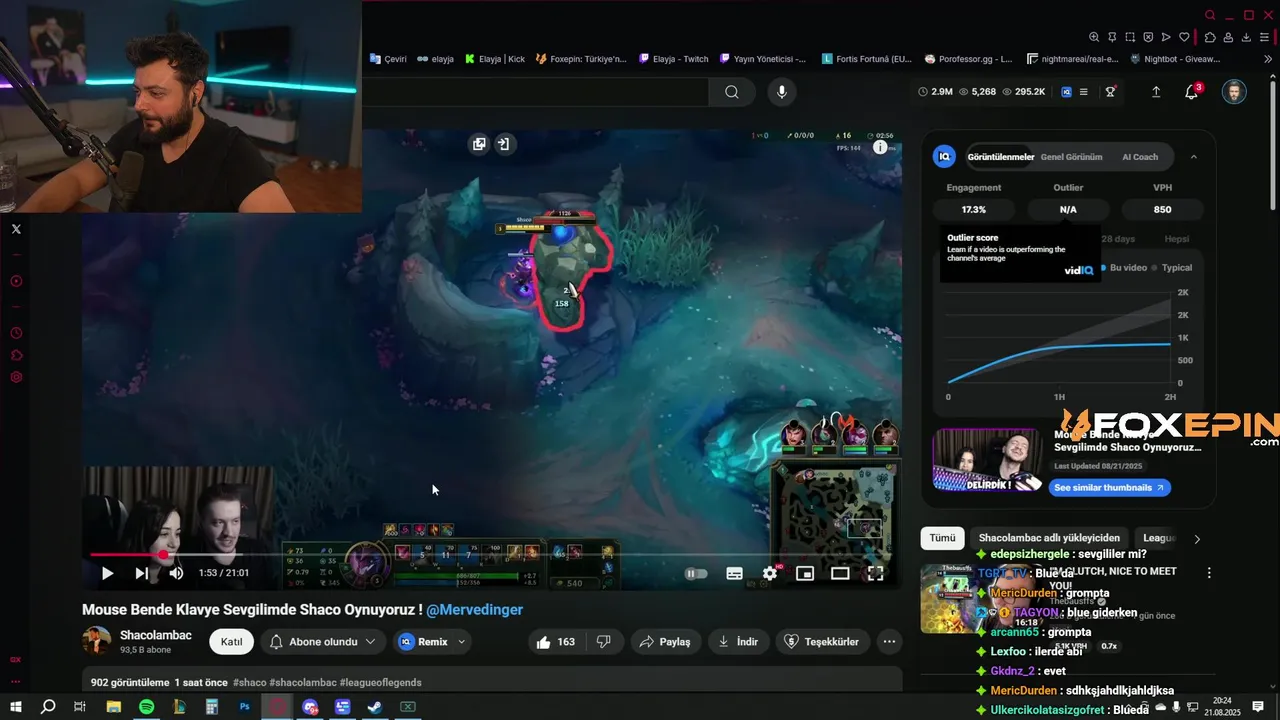Seek on the red video progress bar
1280x720 pixels.
pyautogui.click(x=492, y=554)
